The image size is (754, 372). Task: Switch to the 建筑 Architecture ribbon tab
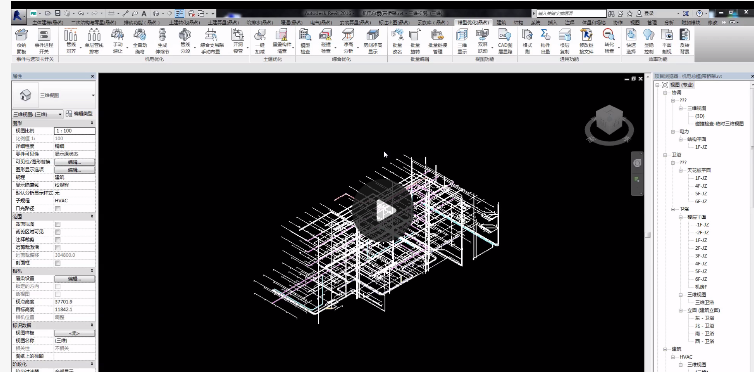(501, 22)
